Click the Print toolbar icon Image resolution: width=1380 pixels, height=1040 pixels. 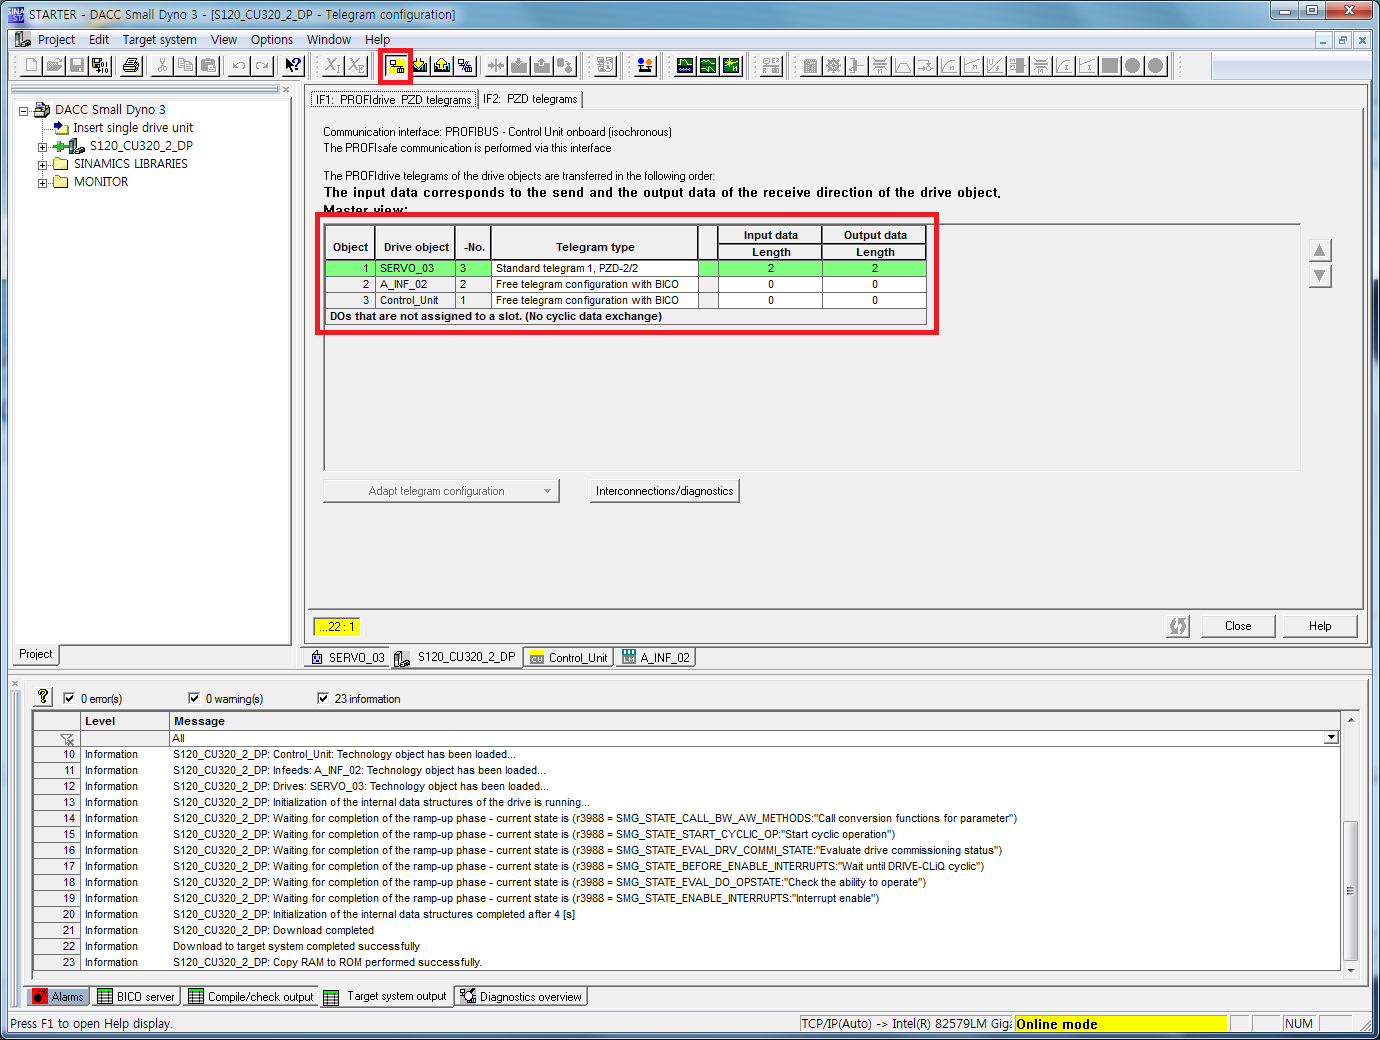coord(131,66)
